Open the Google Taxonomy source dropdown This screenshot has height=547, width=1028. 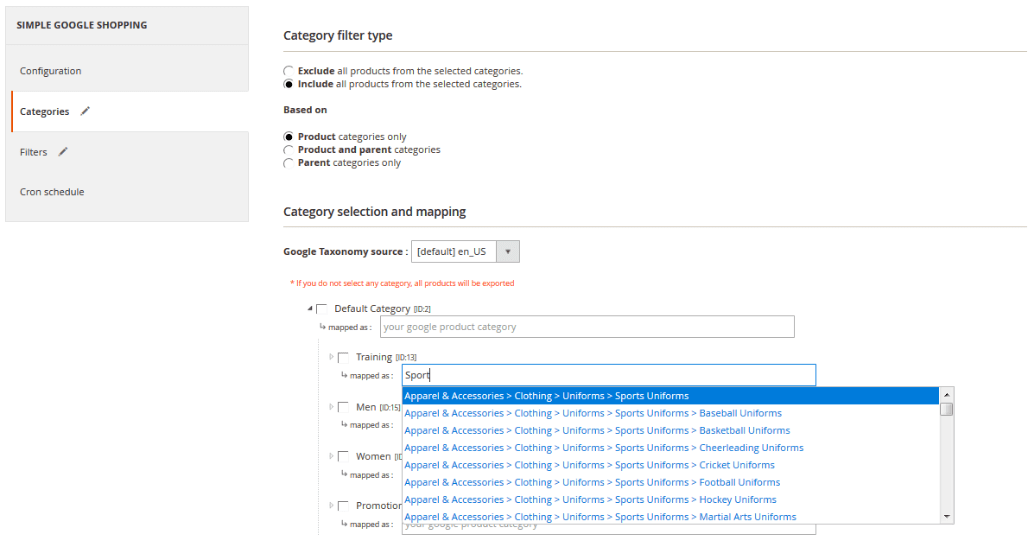point(465,252)
